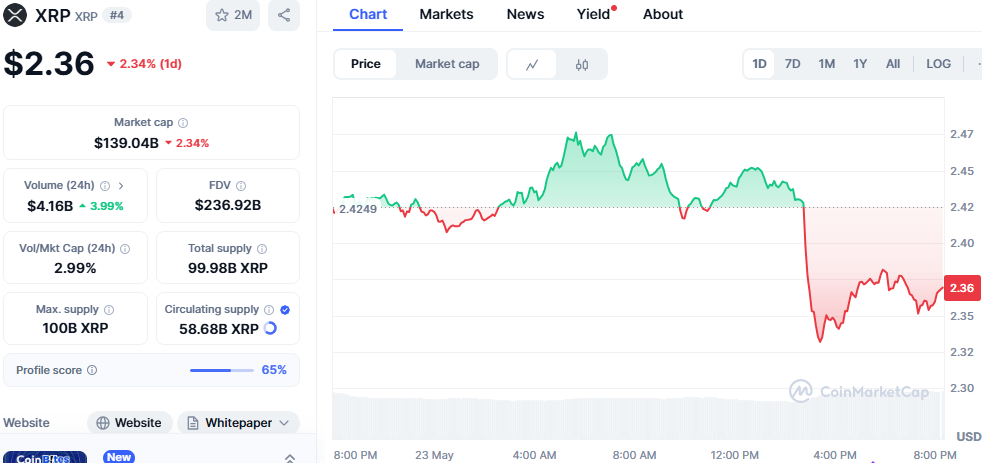Click info icon beside FDV

(241, 185)
